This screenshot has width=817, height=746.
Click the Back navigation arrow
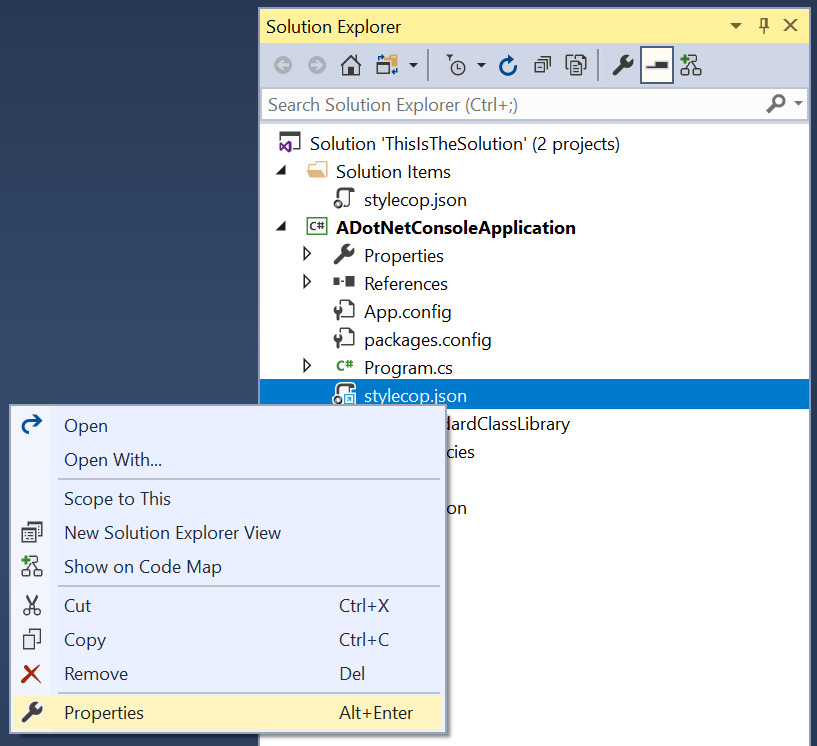(283, 64)
